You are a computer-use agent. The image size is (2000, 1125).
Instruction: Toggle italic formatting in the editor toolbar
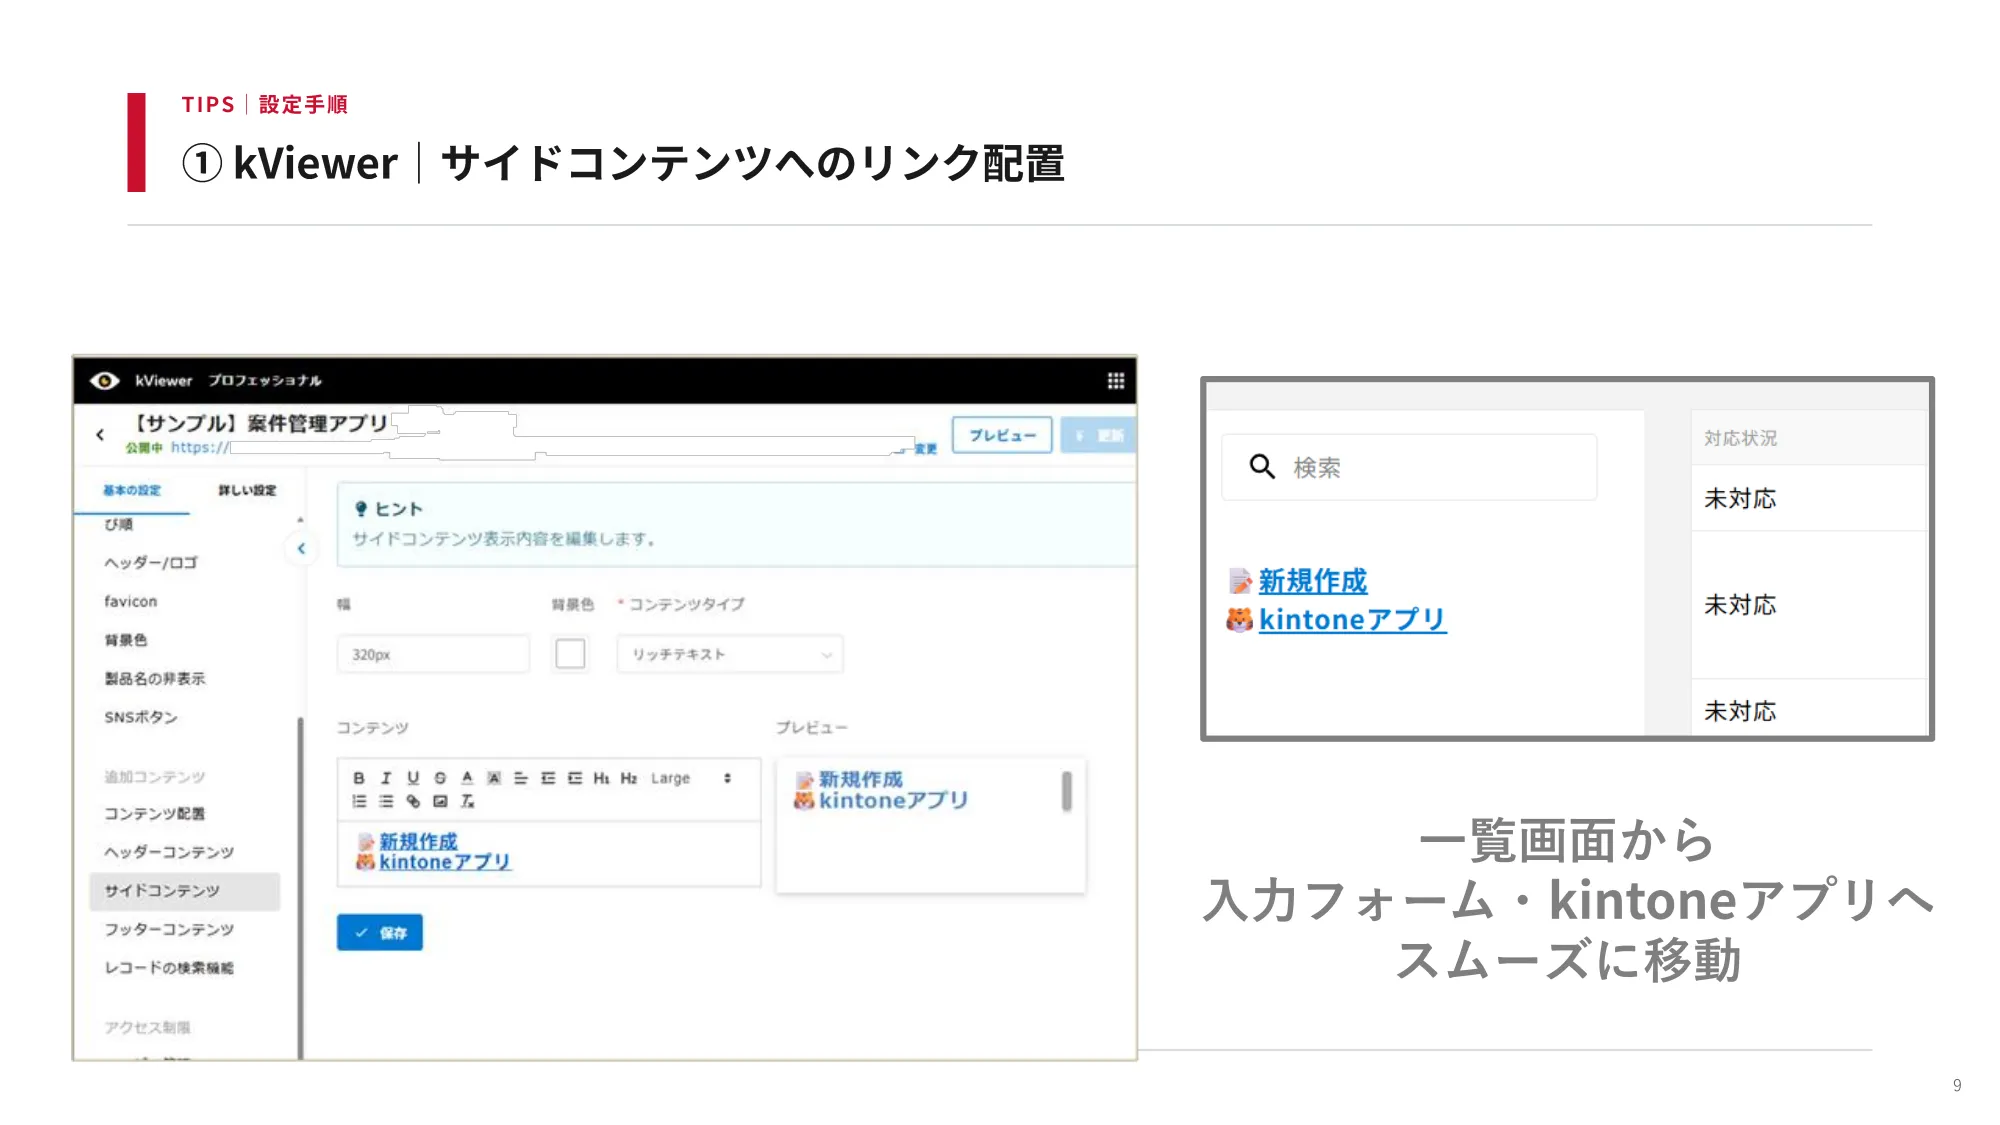coord(386,778)
